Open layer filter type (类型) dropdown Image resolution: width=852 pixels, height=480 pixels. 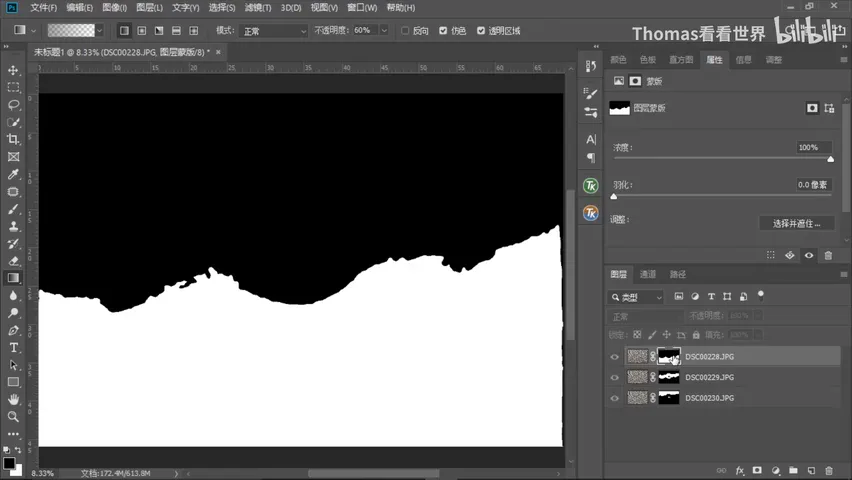coord(636,297)
